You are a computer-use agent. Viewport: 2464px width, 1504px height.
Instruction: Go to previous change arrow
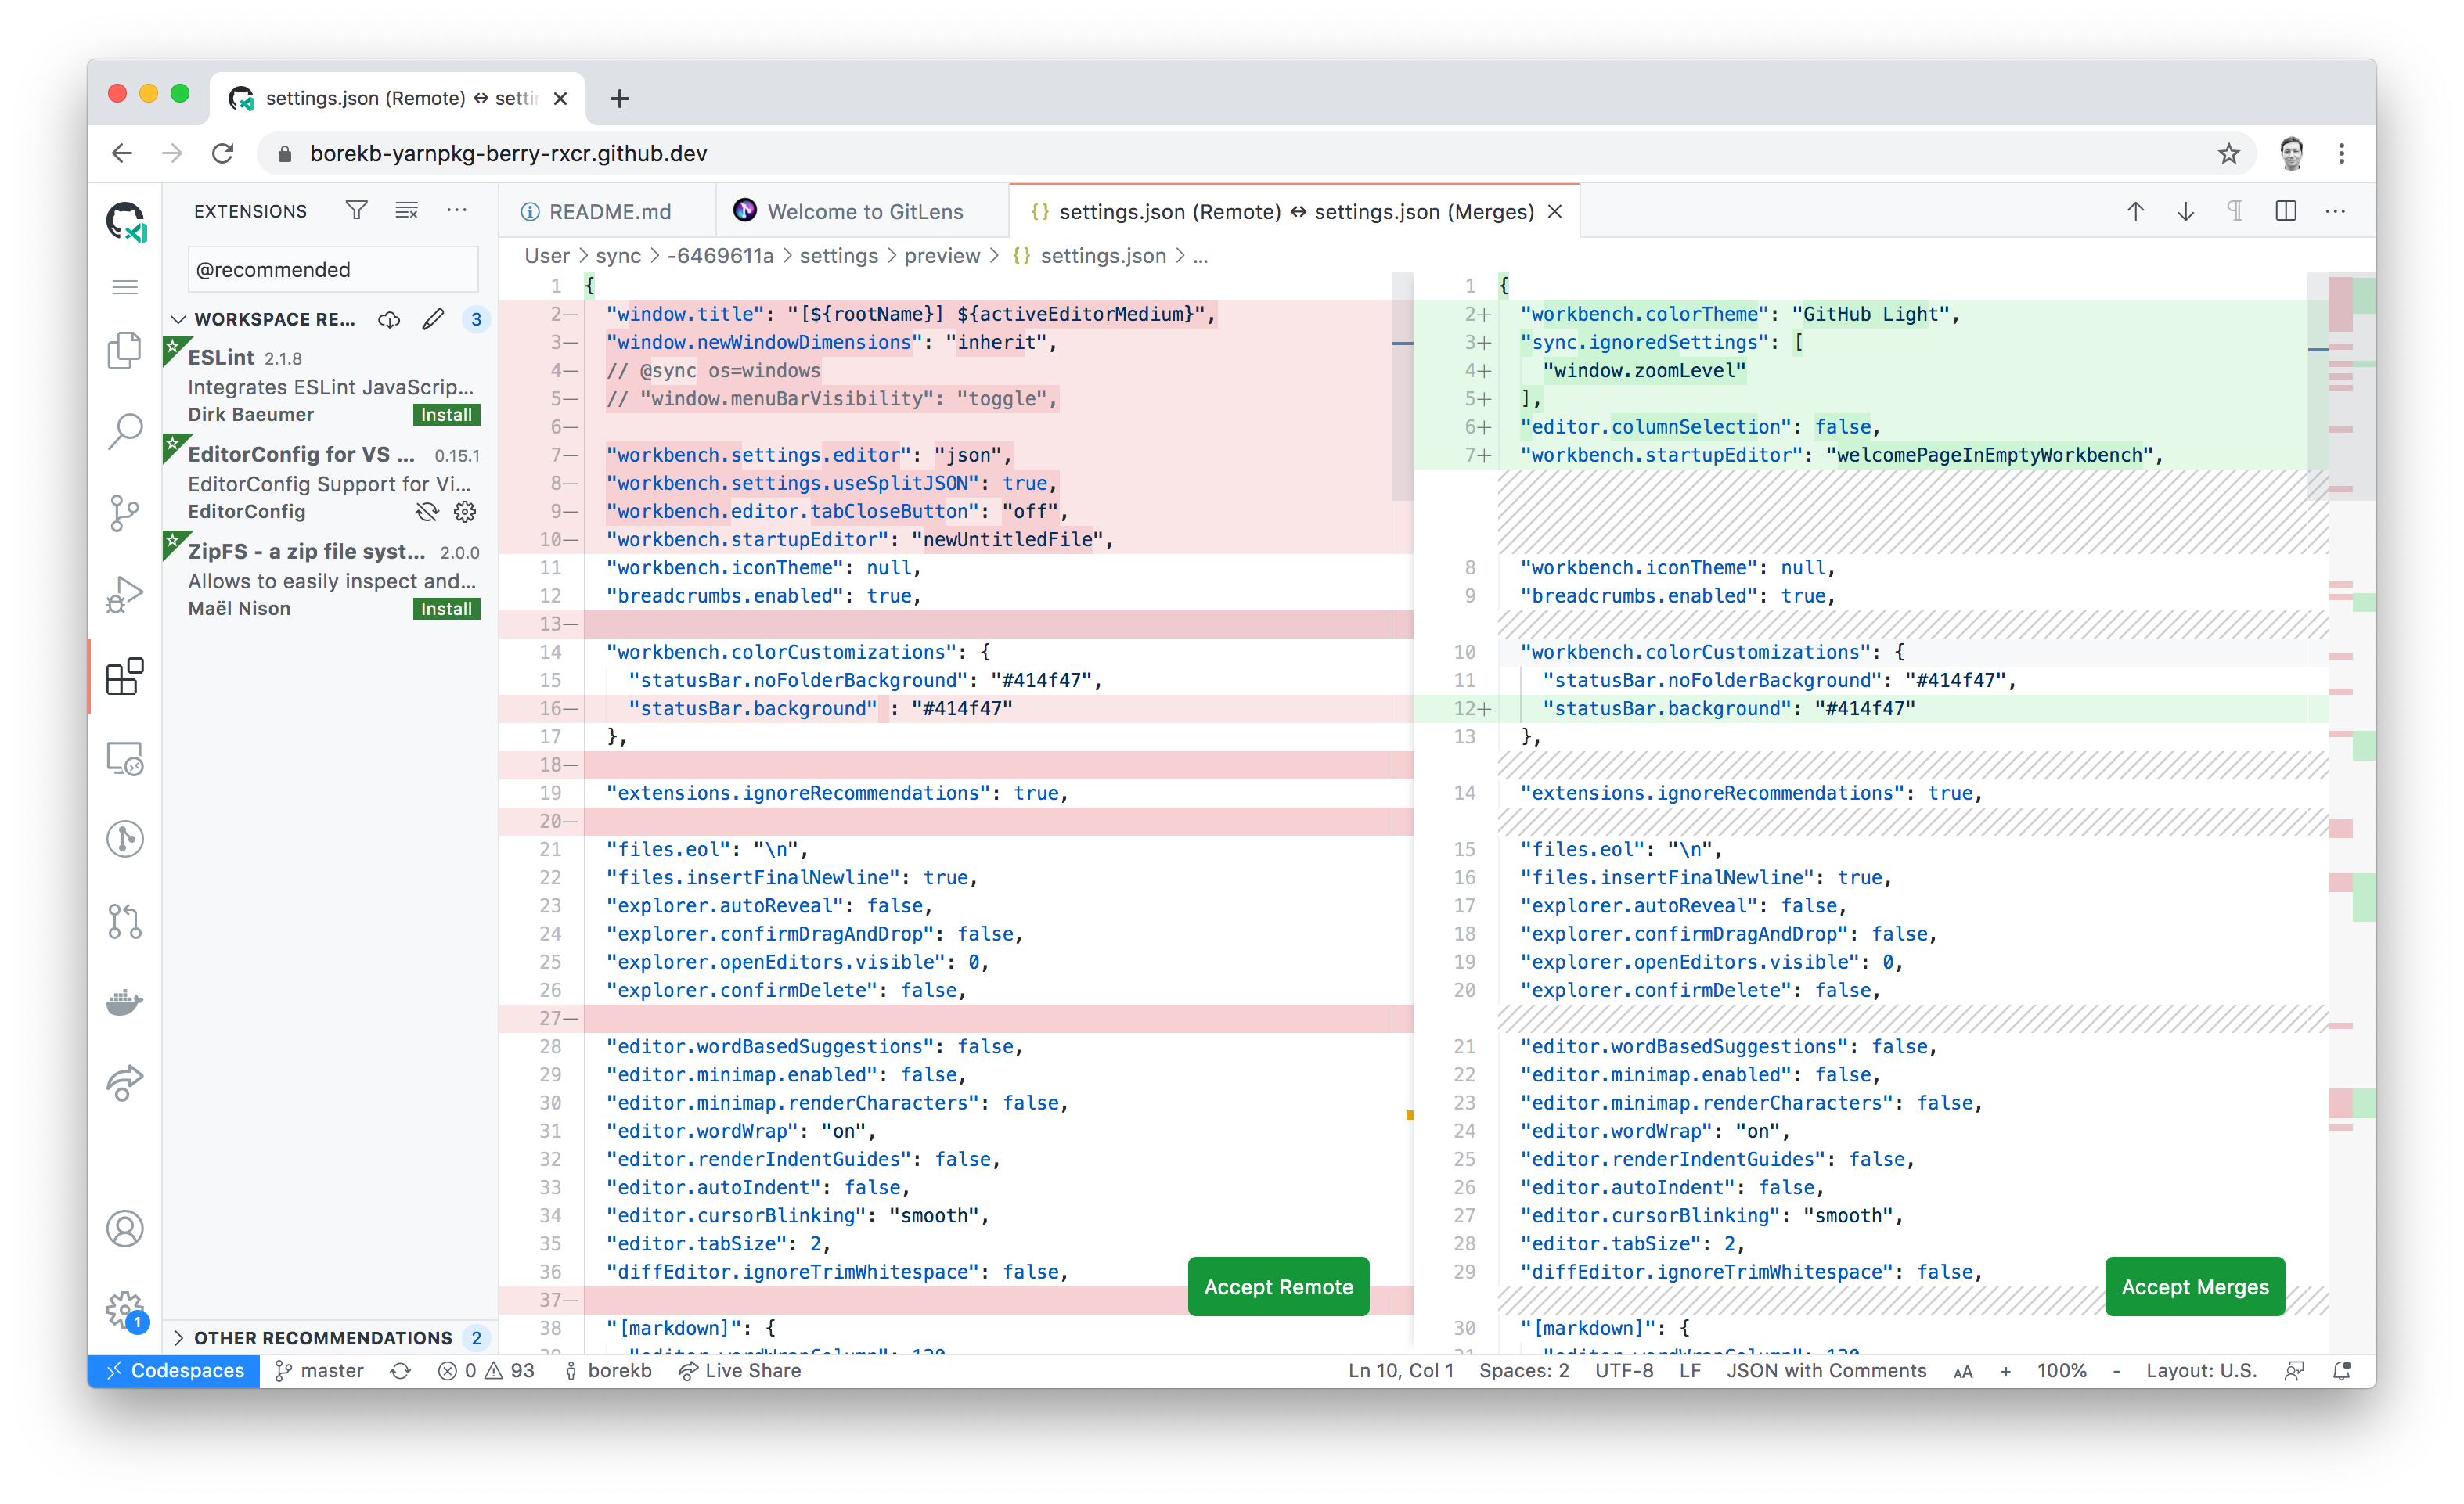click(x=2135, y=211)
